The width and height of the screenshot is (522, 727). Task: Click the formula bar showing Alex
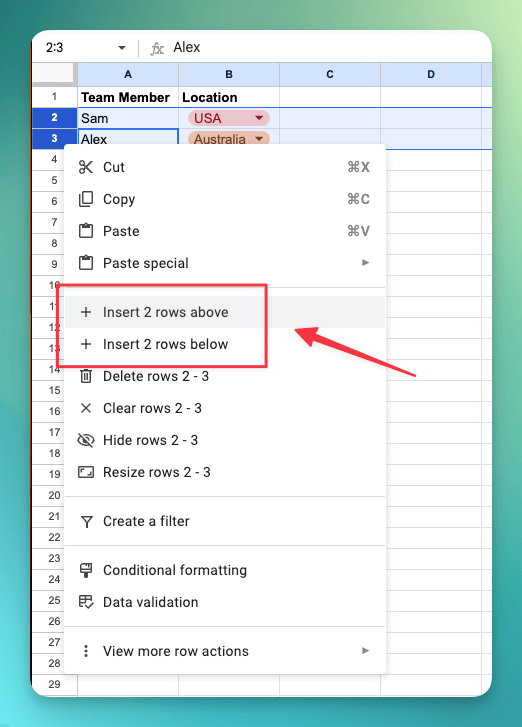coord(325,47)
